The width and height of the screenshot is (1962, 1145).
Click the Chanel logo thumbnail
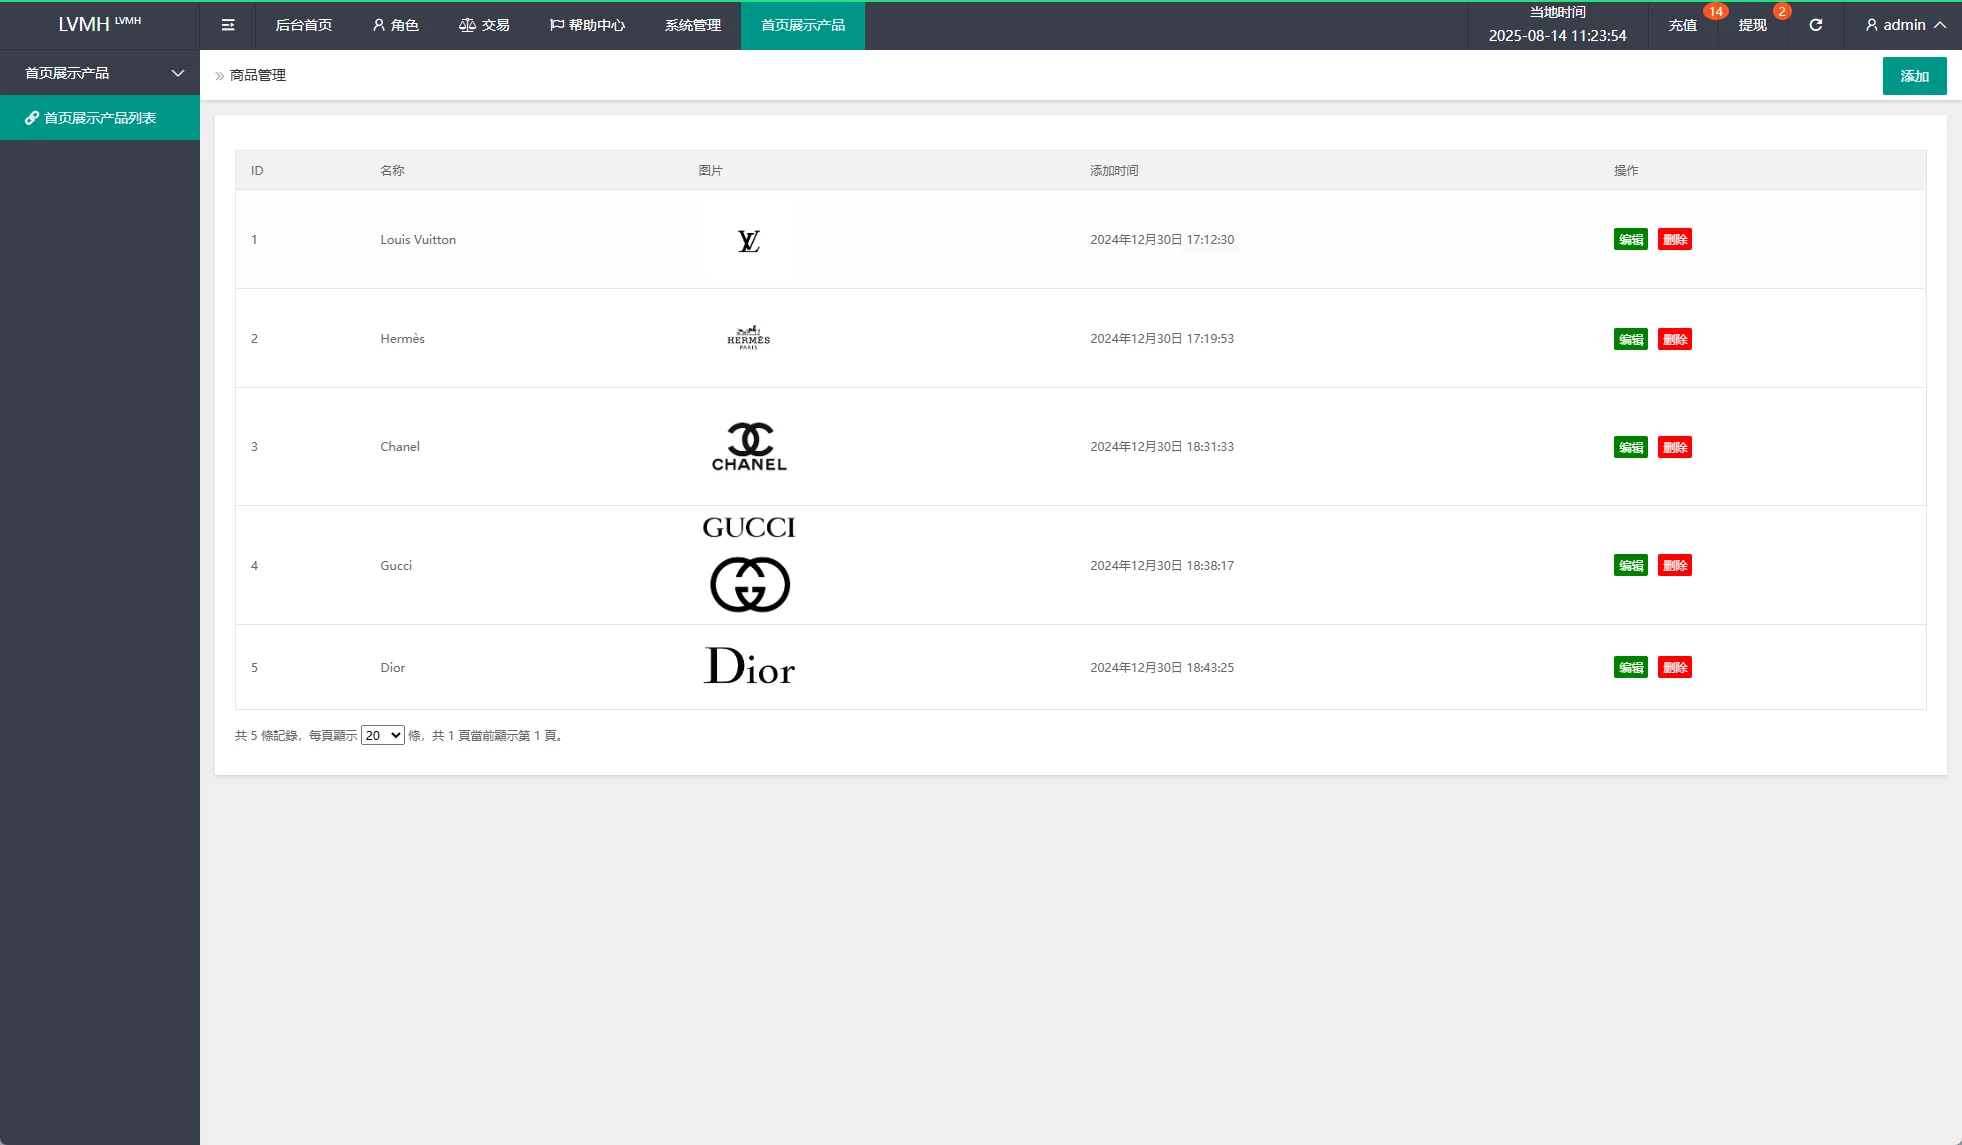pos(749,446)
